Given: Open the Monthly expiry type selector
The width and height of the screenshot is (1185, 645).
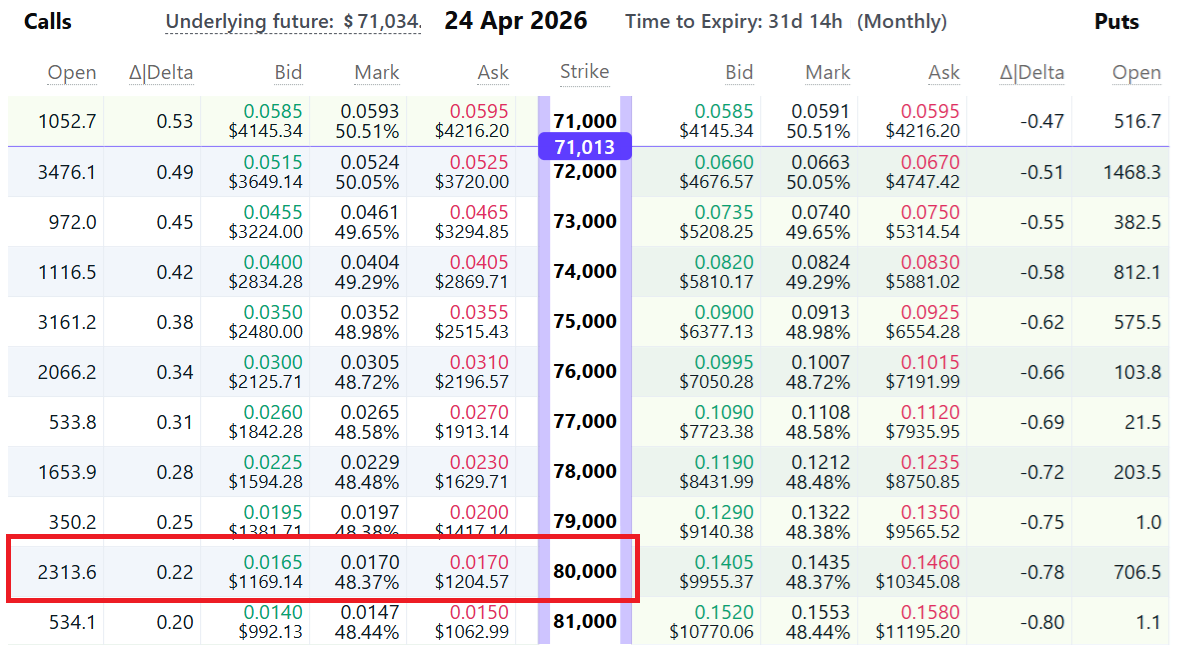Looking at the screenshot, I should (x=901, y=21).
